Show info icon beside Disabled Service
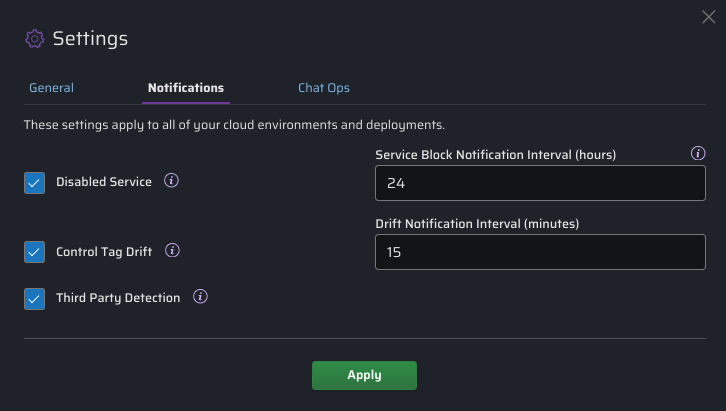The image size is (726, 411). pyautogui.click(x=171, y=181)
